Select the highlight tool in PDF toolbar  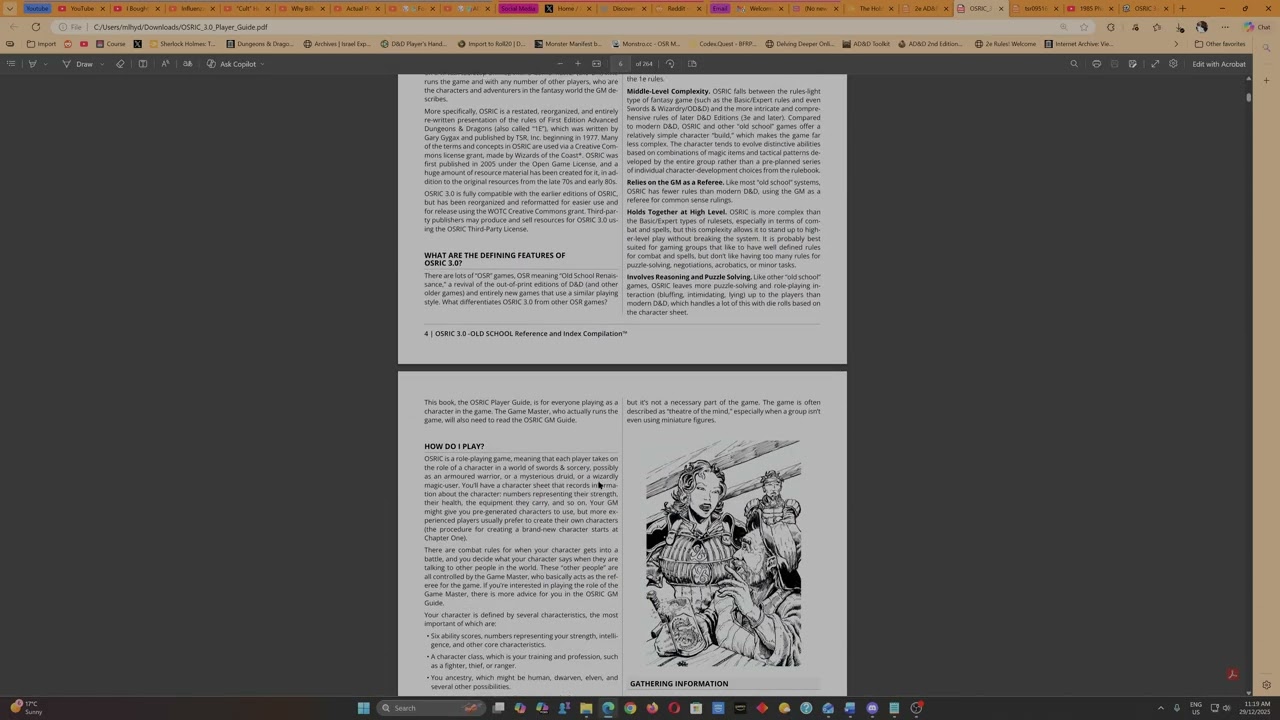click(x=32, y=64)
